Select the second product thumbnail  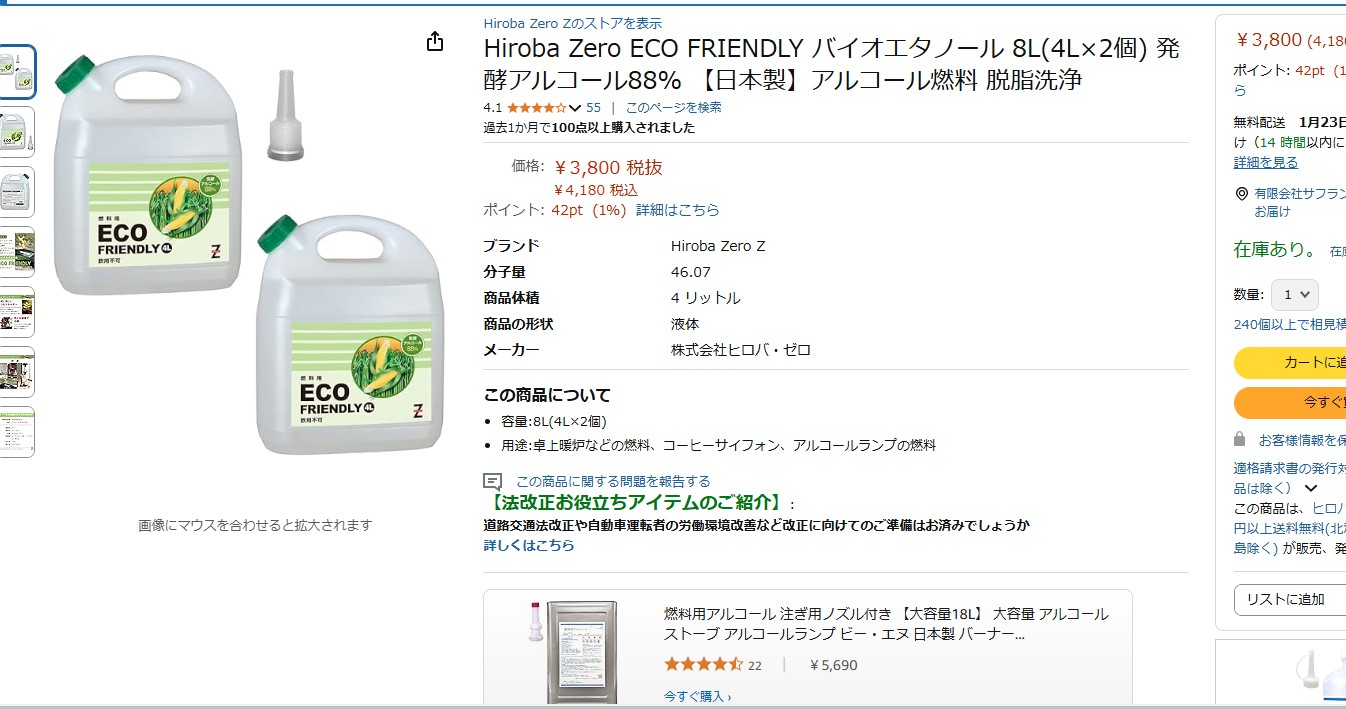(17, 132)
